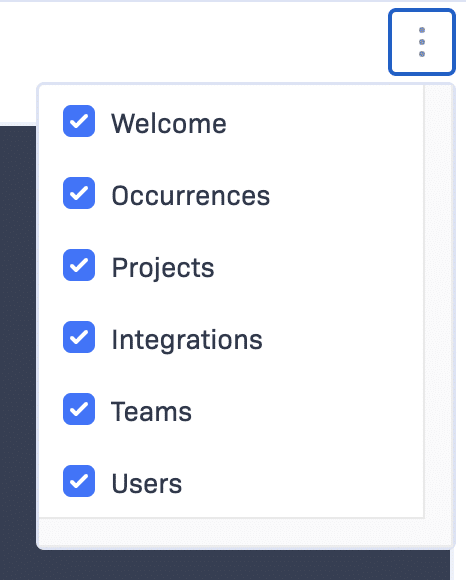Choose the Projects menu entry text
Image resolution: width=466 pixels, height=580 pixels.
[163, 268]
